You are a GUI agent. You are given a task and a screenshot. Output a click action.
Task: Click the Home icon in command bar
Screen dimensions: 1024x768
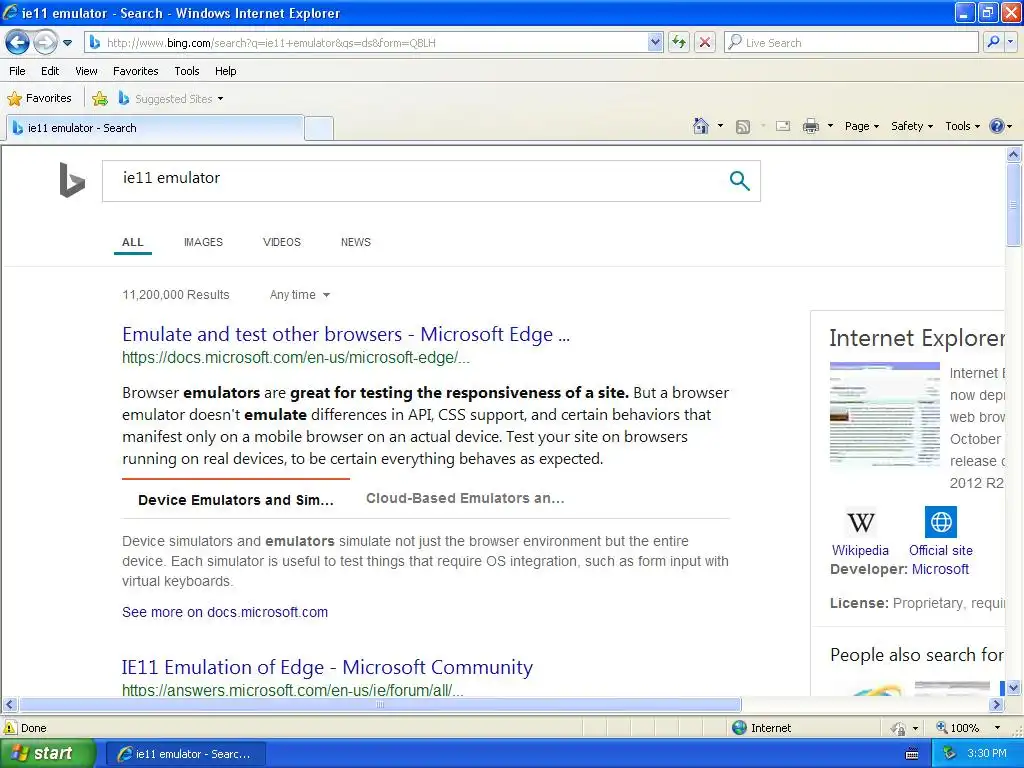coord(701,126)
